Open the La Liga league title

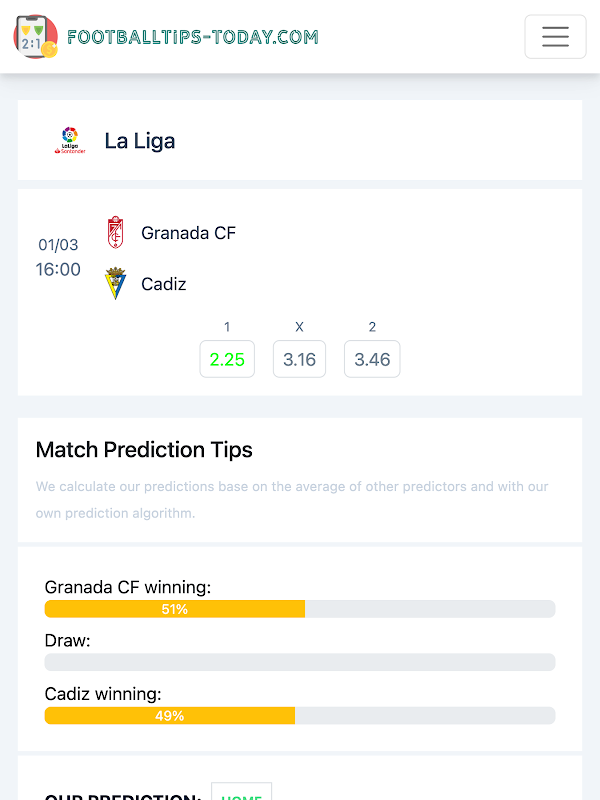(x=140, y=141)
